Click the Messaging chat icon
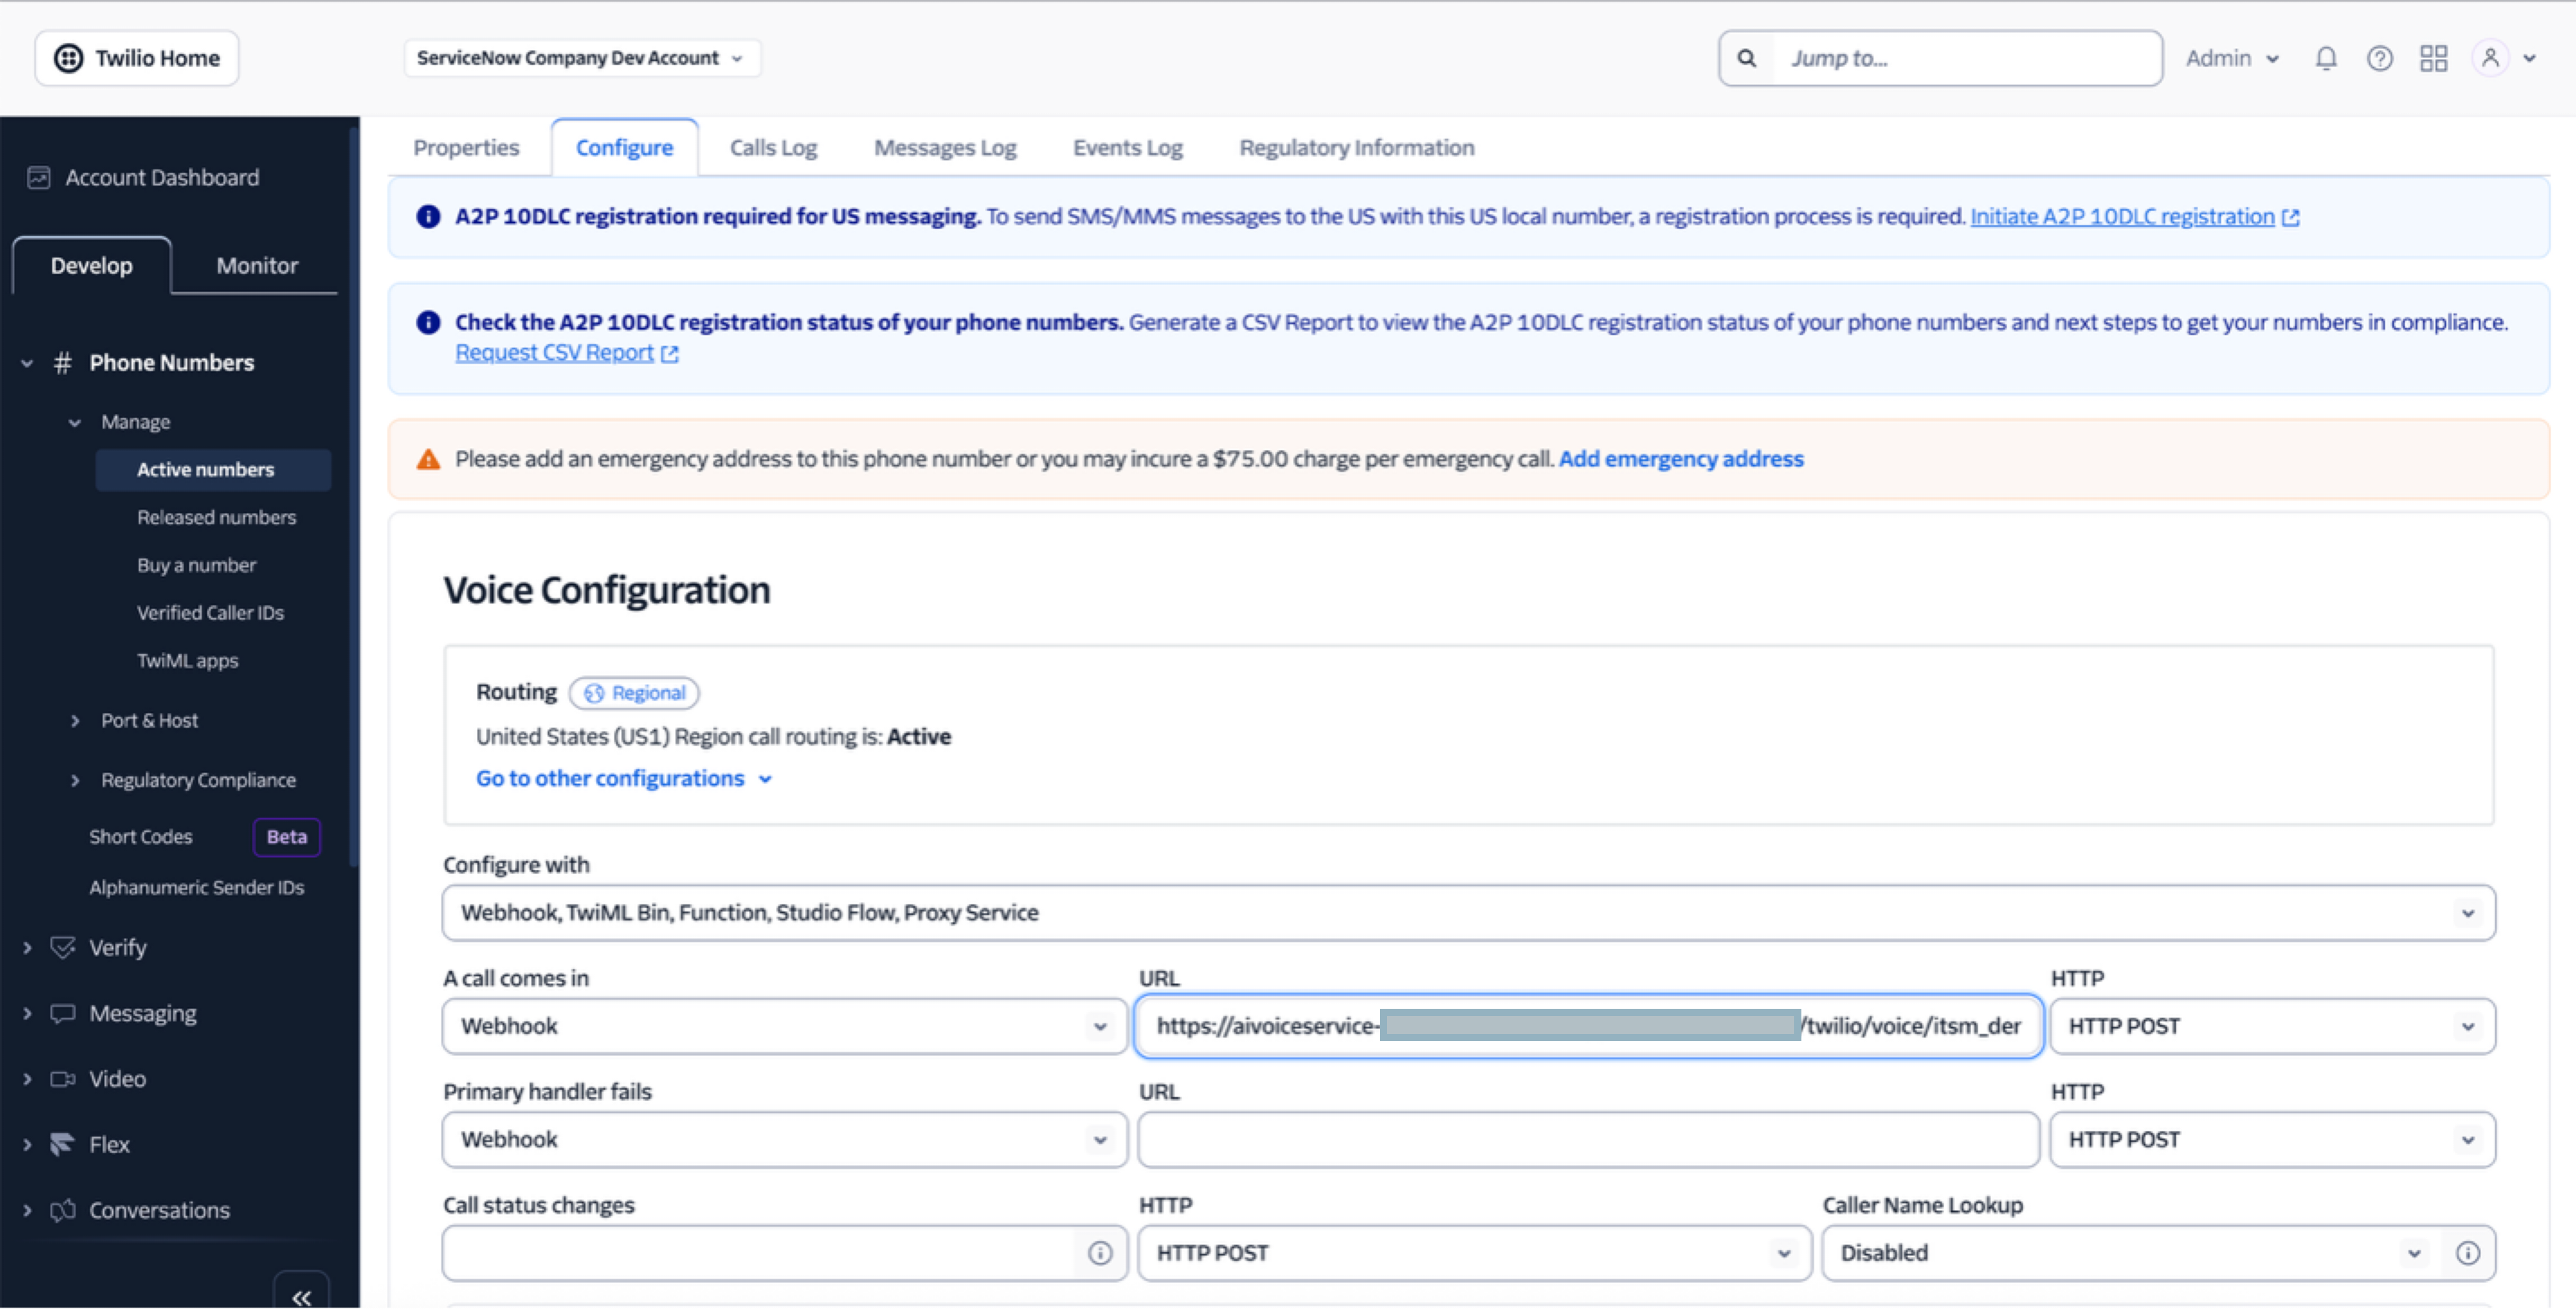The height and width of the screenshot is (1315, 2576). [x=63, y=1014]
